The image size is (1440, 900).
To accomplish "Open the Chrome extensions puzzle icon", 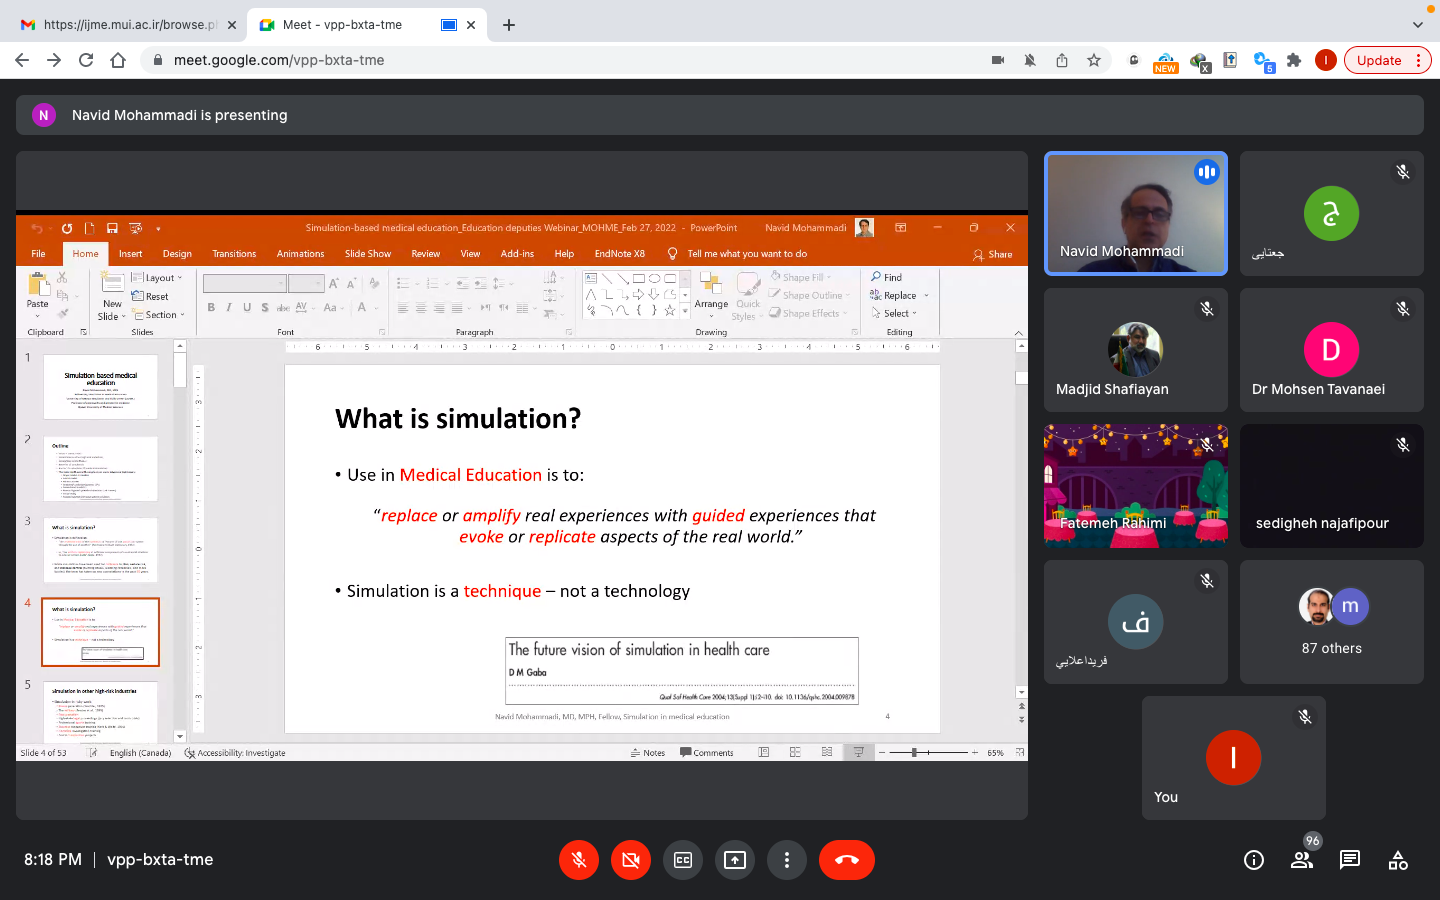I will tap(1294, 60).
